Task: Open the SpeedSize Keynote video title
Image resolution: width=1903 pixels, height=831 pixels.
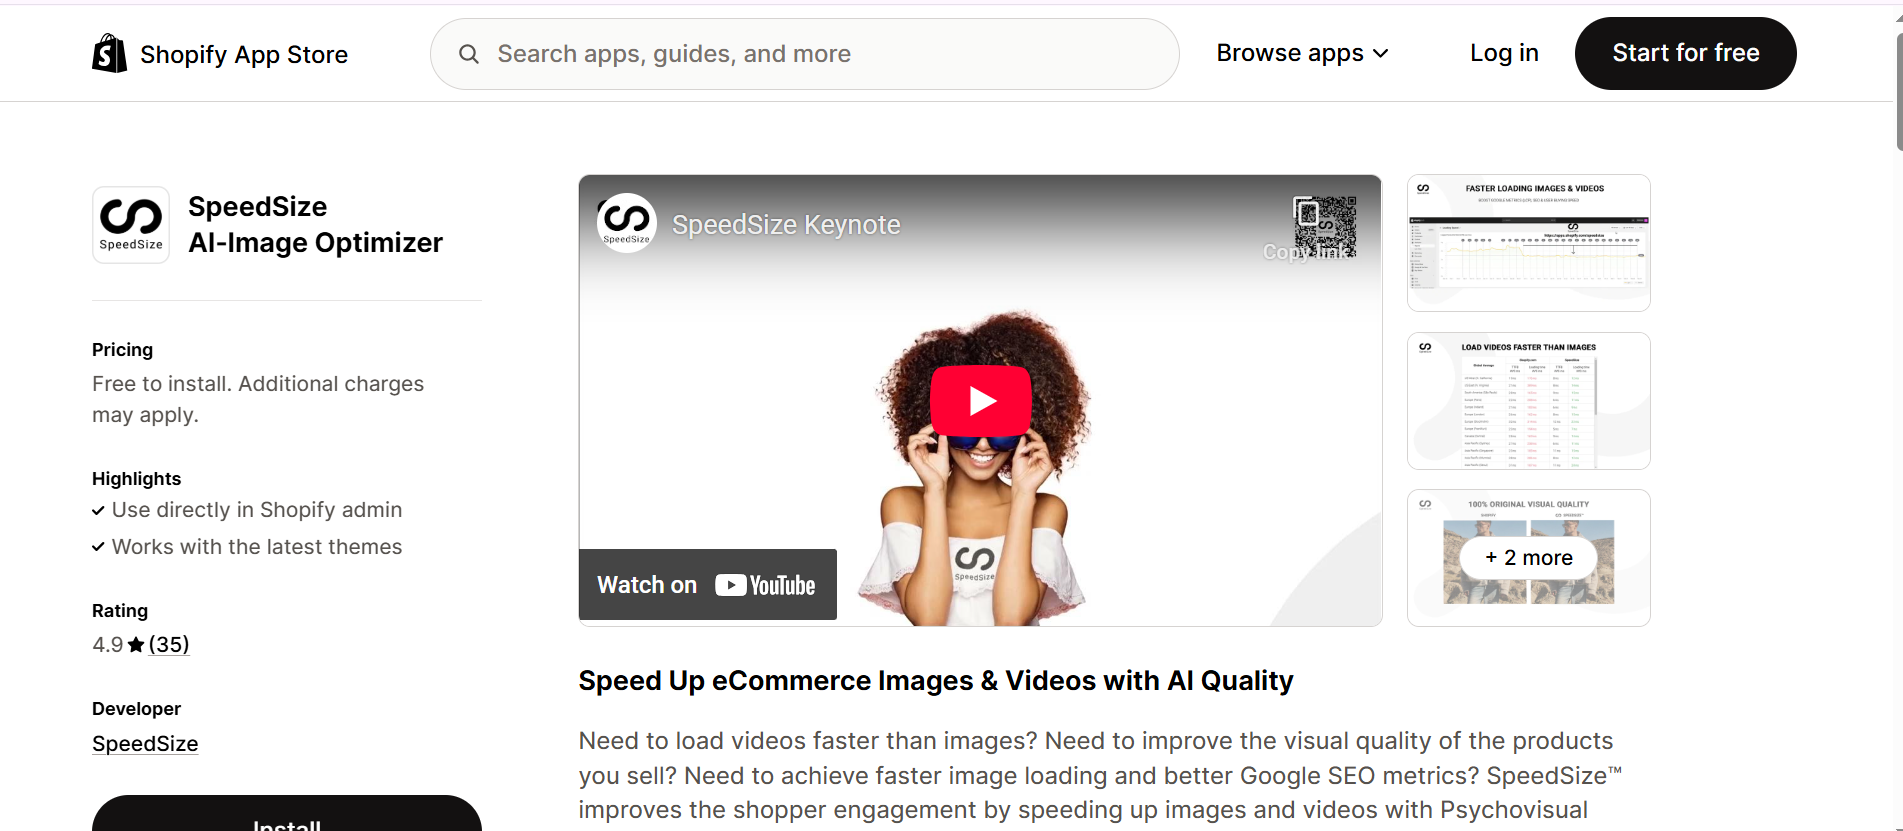Action: pos(786,225)
